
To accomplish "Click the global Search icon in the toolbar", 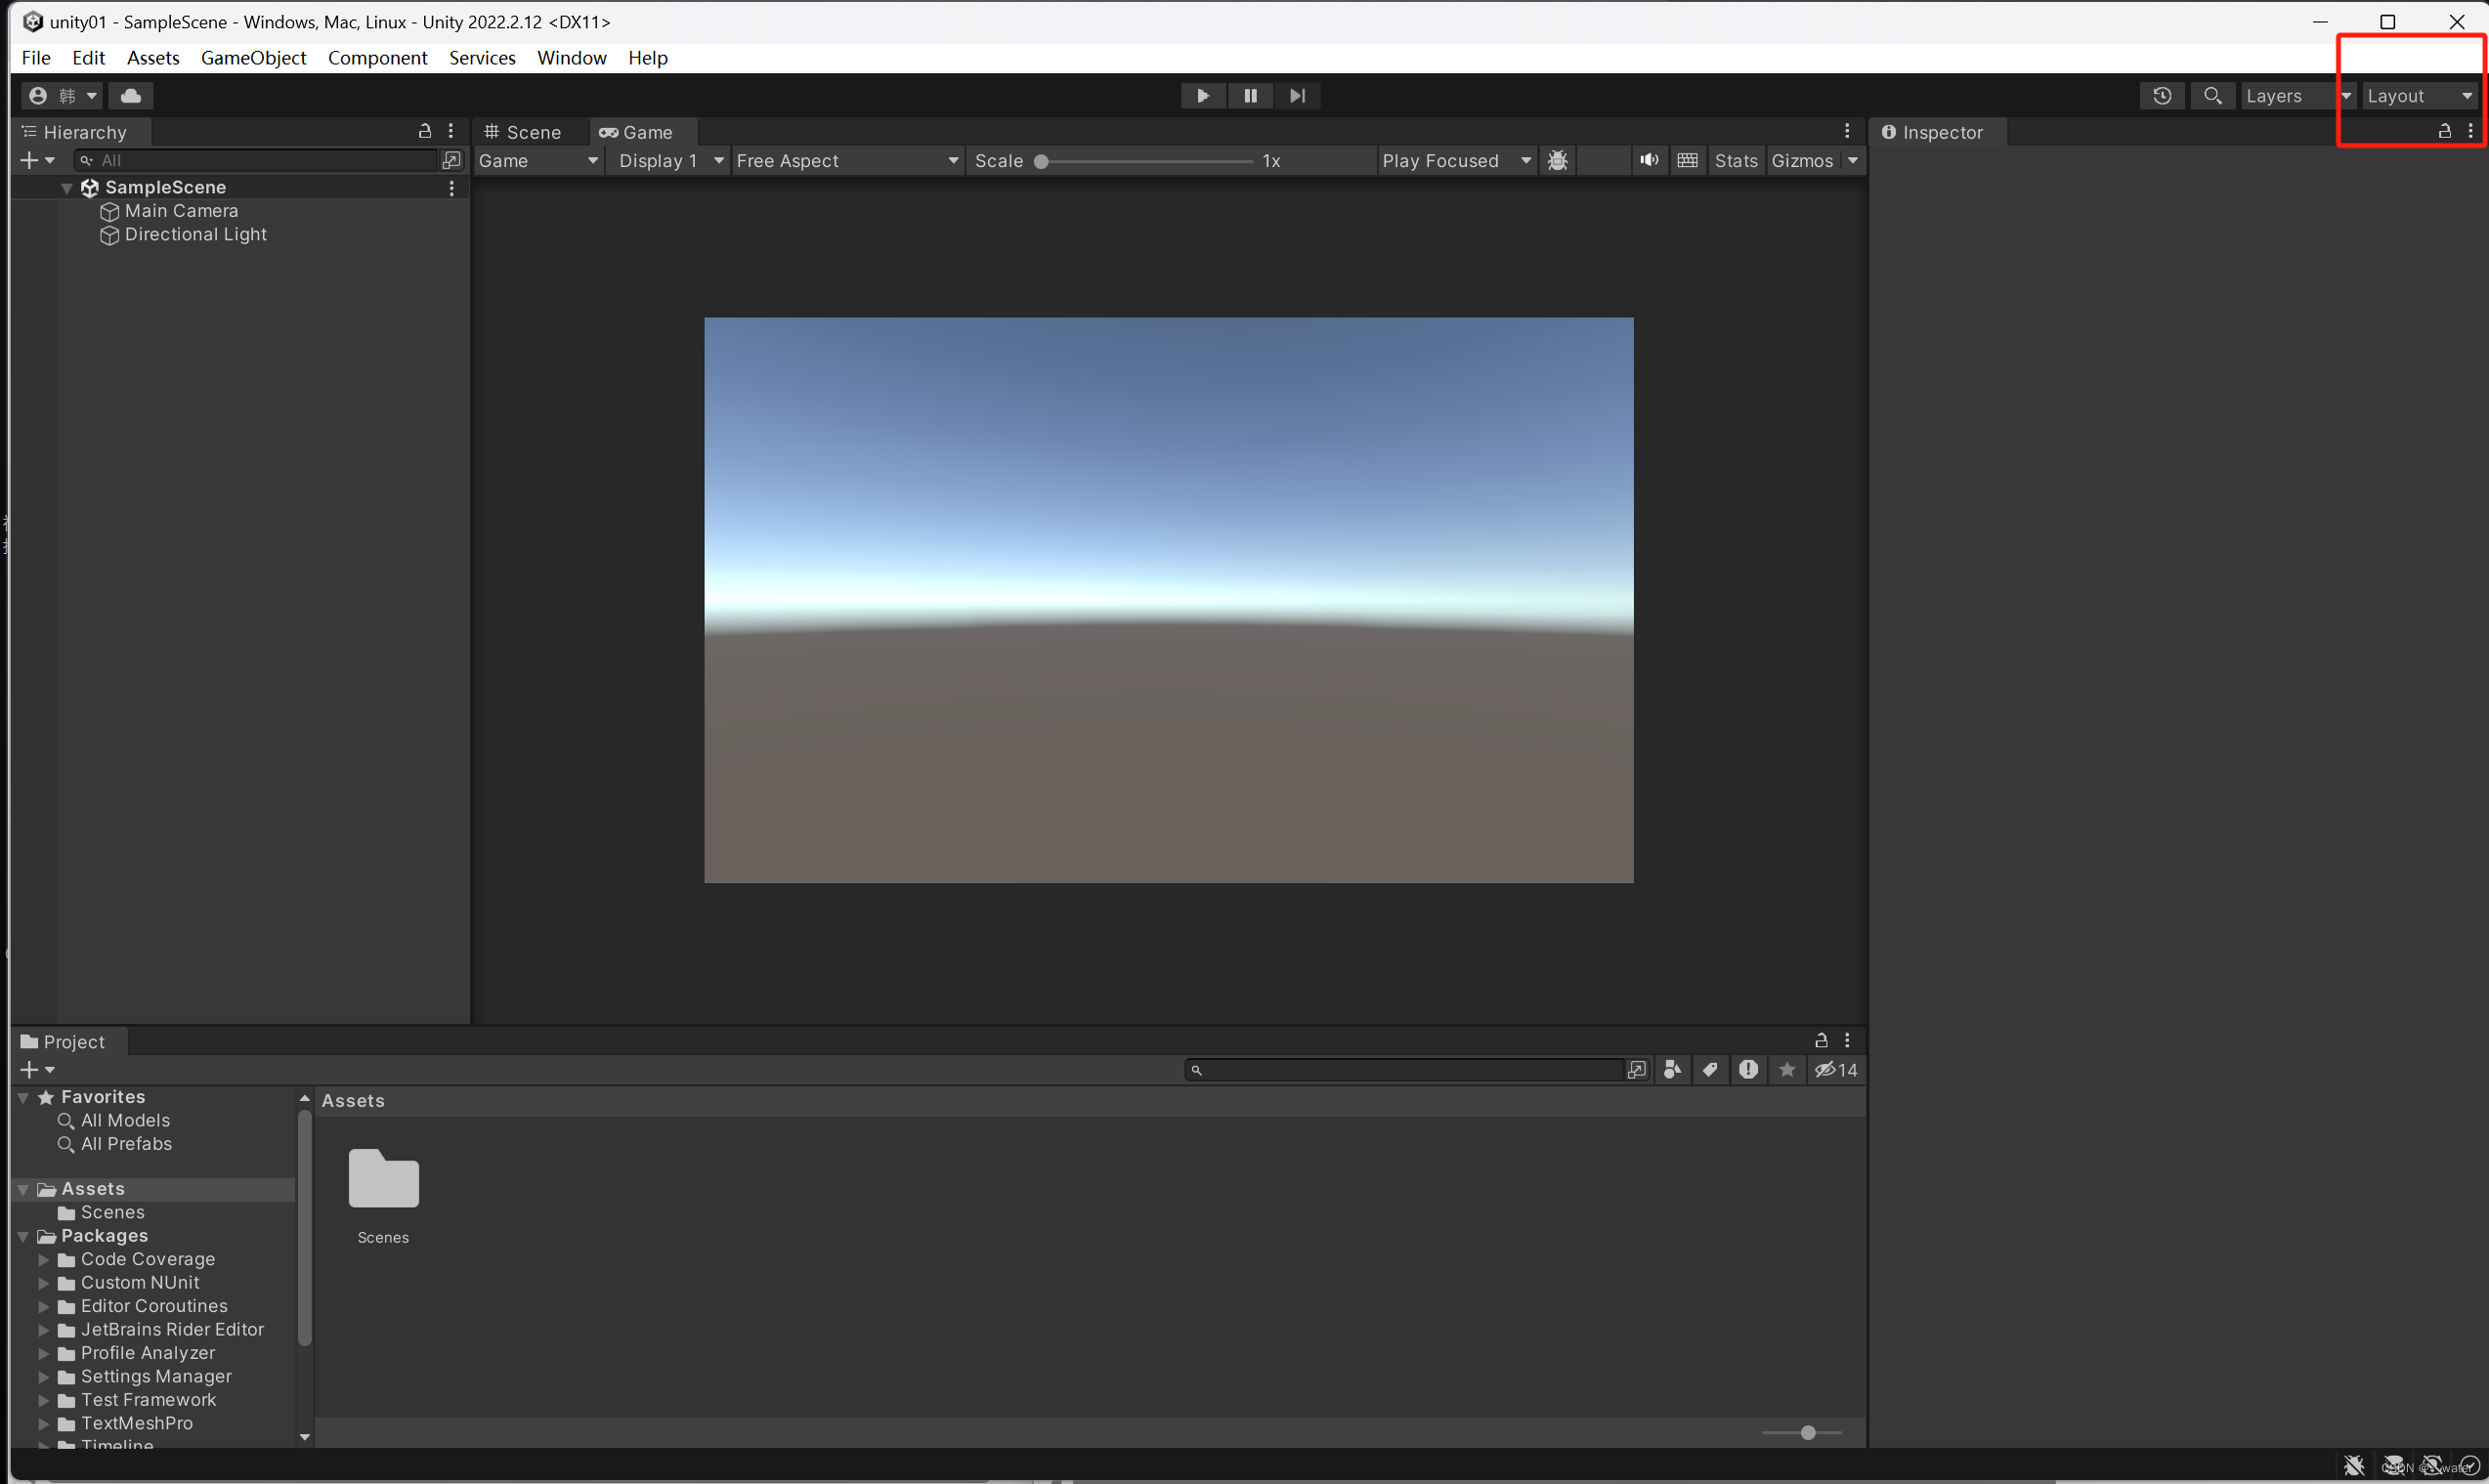I will [2213, 95].
